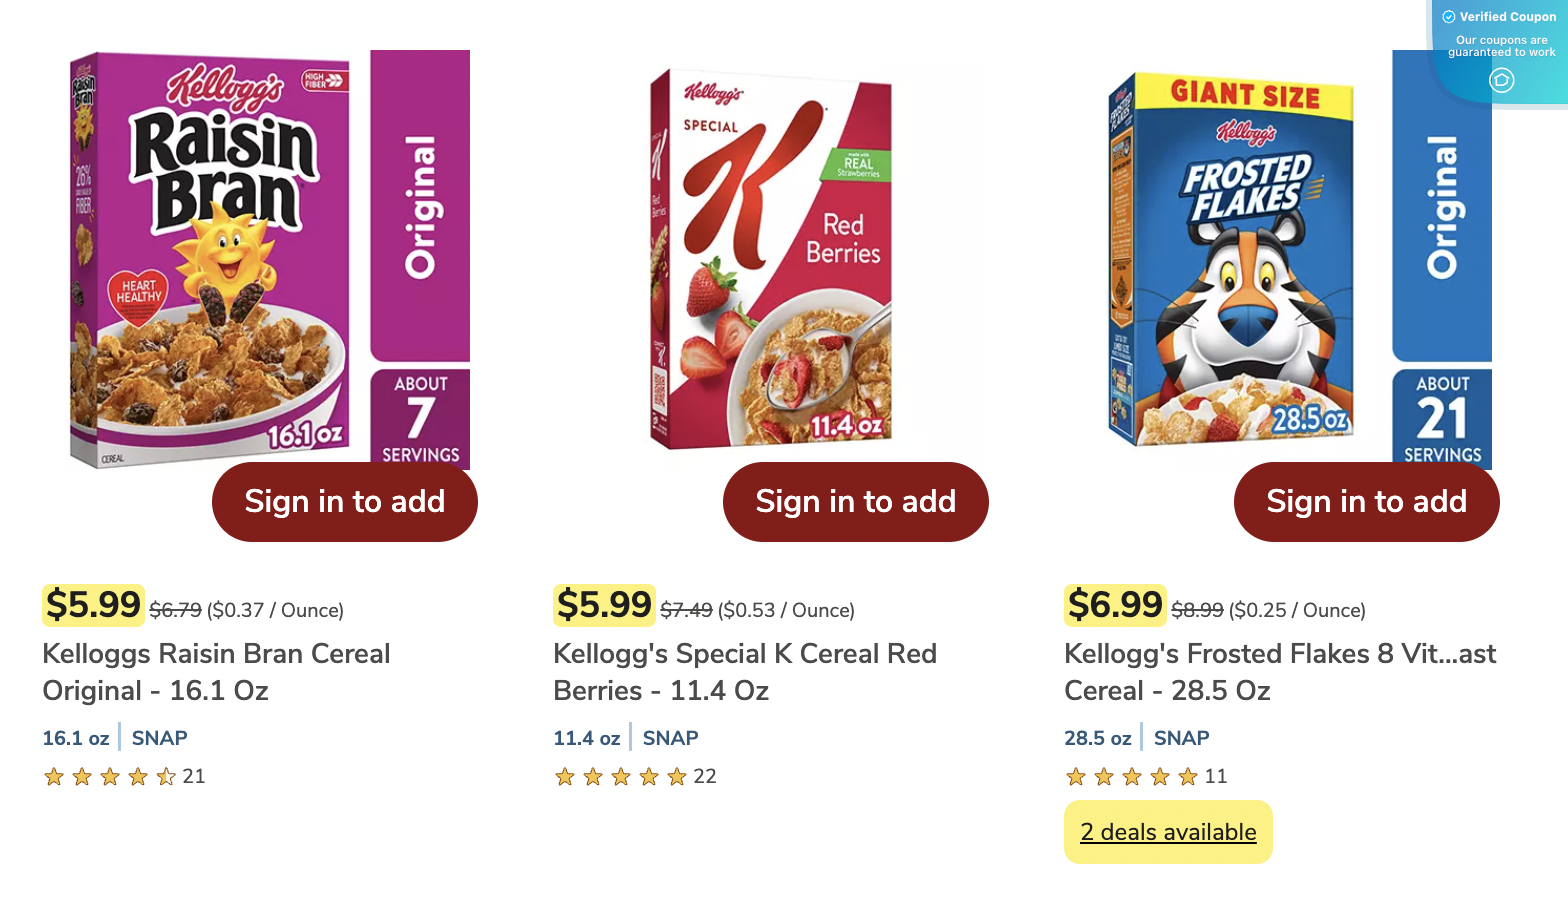1568x898 pixels.
Task: Click the first star rating under Special K
Action: click(x=564, y=776)
